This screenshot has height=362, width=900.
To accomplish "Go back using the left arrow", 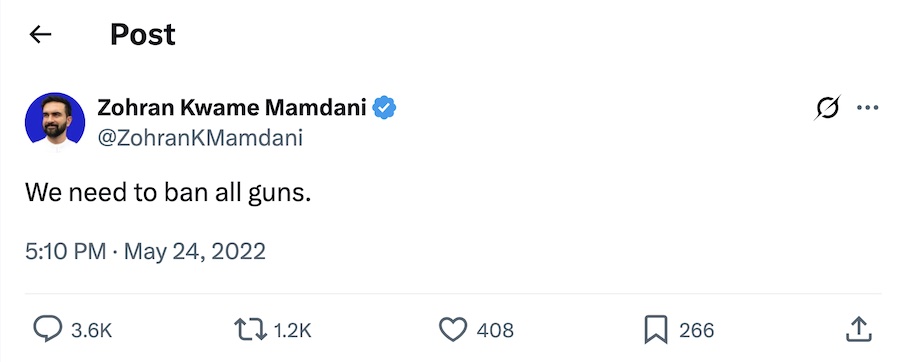I will coord(40,34).
